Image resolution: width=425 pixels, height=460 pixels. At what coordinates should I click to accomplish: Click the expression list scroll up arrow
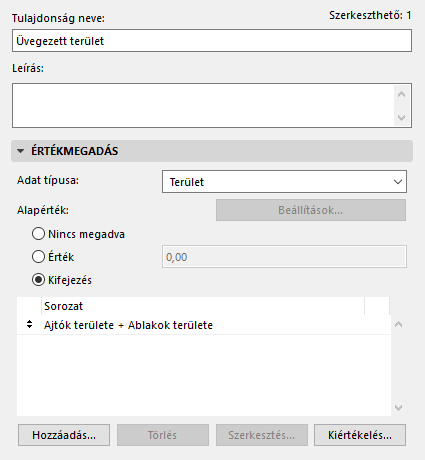(399, 324)
